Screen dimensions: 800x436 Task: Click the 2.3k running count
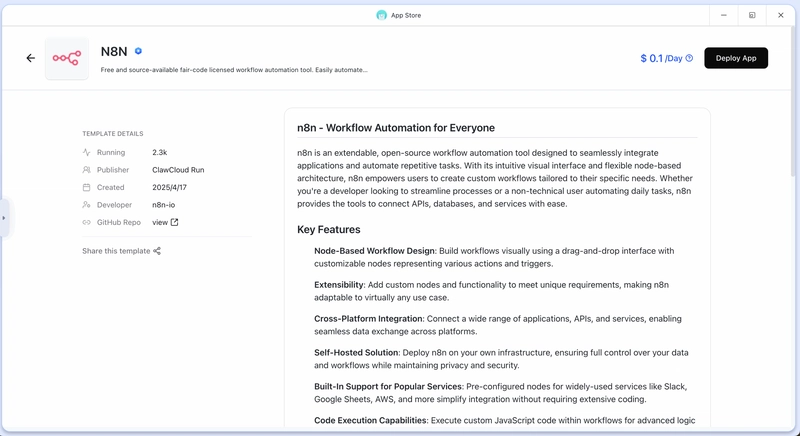pyautogui.click(x=160, y=152)
